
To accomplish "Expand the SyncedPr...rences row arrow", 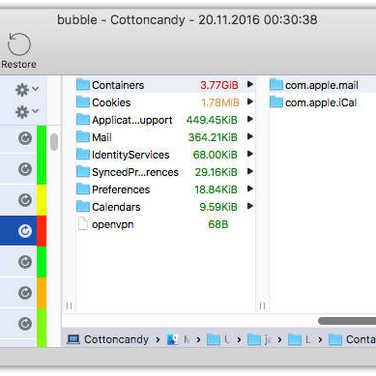I will click(250, 171).
